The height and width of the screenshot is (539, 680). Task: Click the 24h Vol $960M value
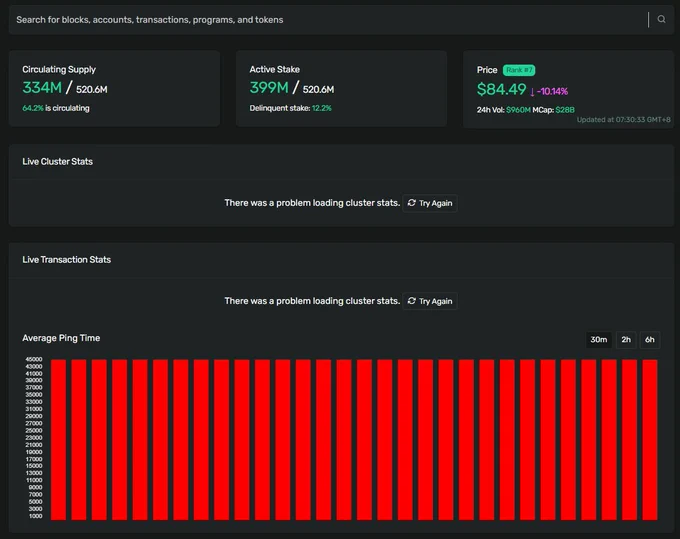[518, 110]
